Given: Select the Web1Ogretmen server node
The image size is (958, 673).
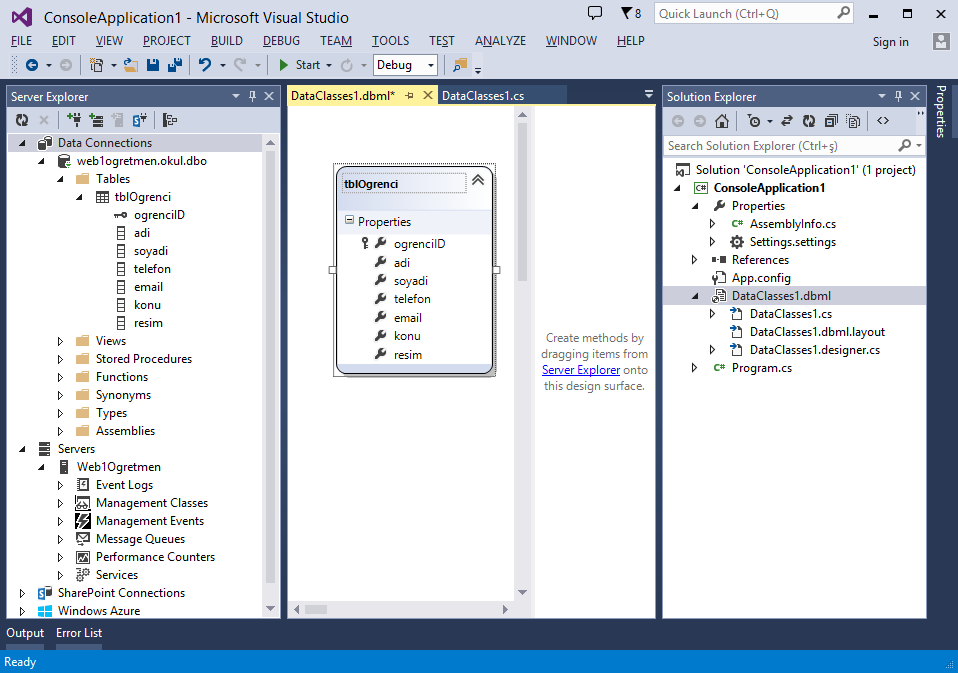Looking at the screenshot, I should click(x=119, y=467).
